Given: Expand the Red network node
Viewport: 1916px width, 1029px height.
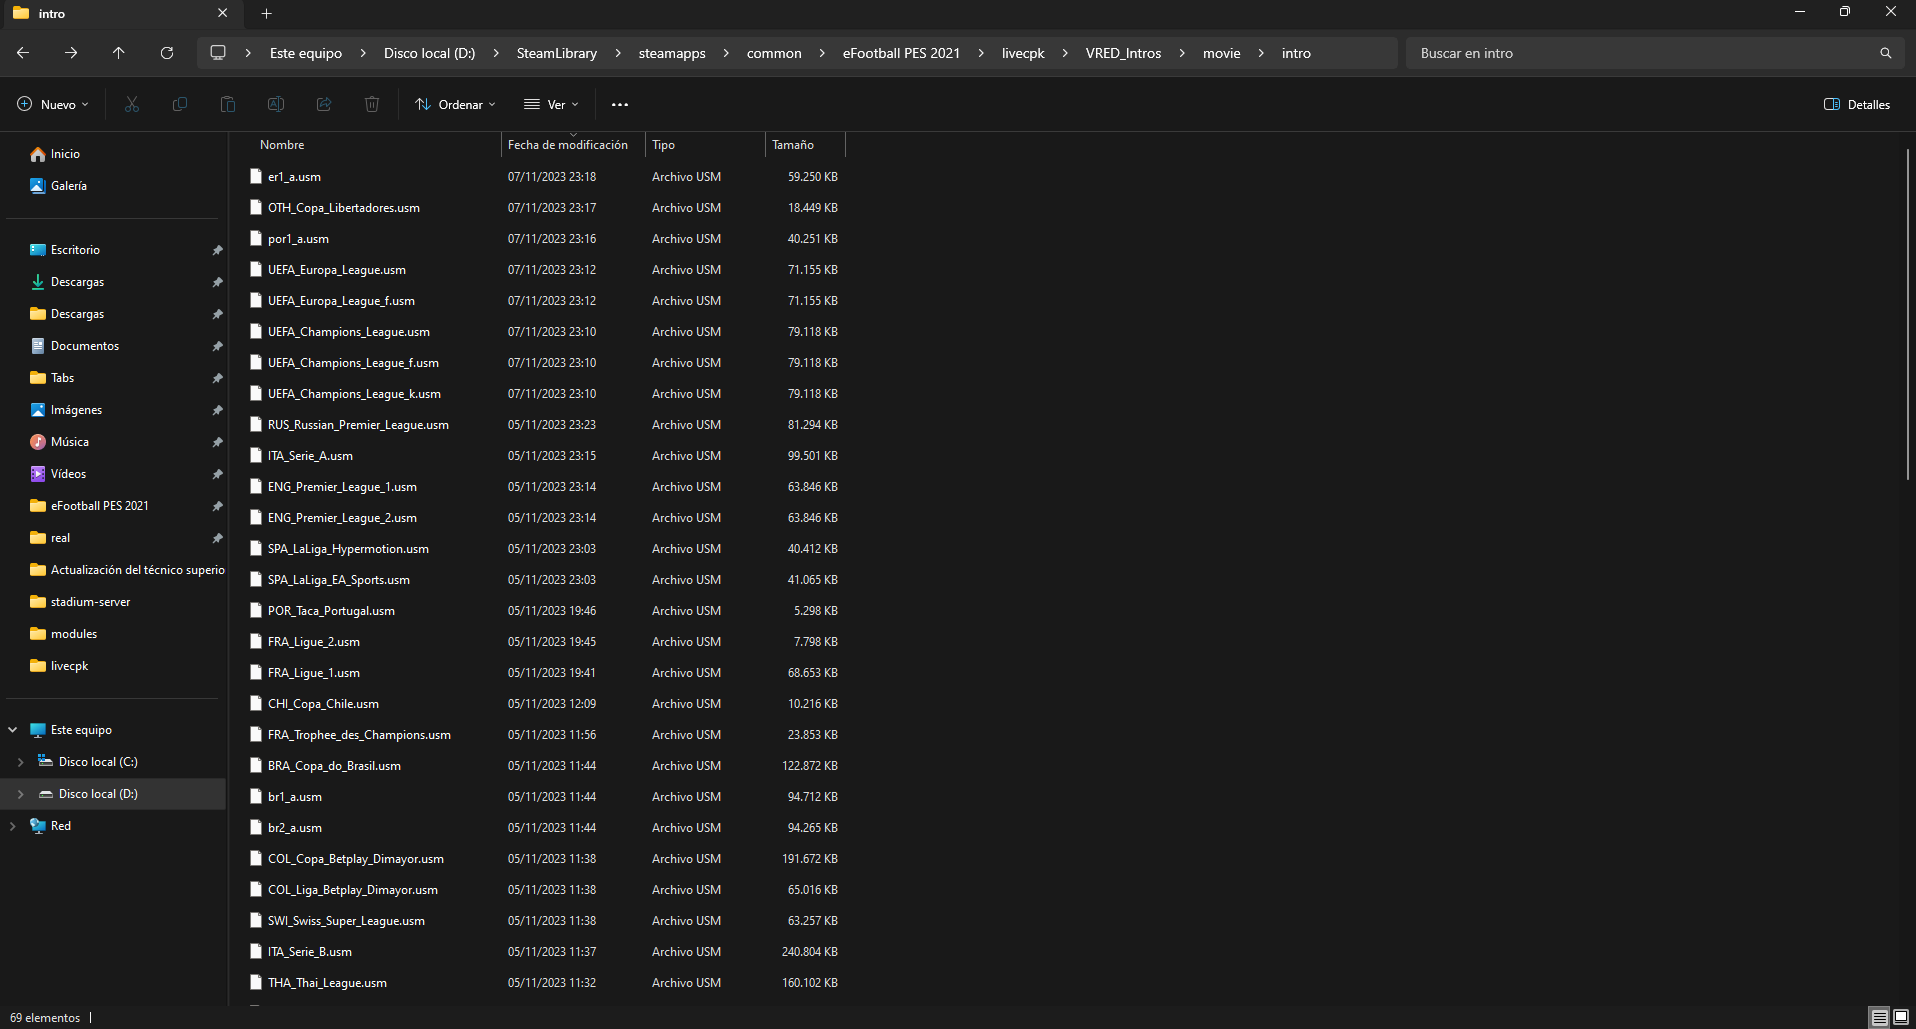Looking at the screenshot, I should (x=13, y=826).
